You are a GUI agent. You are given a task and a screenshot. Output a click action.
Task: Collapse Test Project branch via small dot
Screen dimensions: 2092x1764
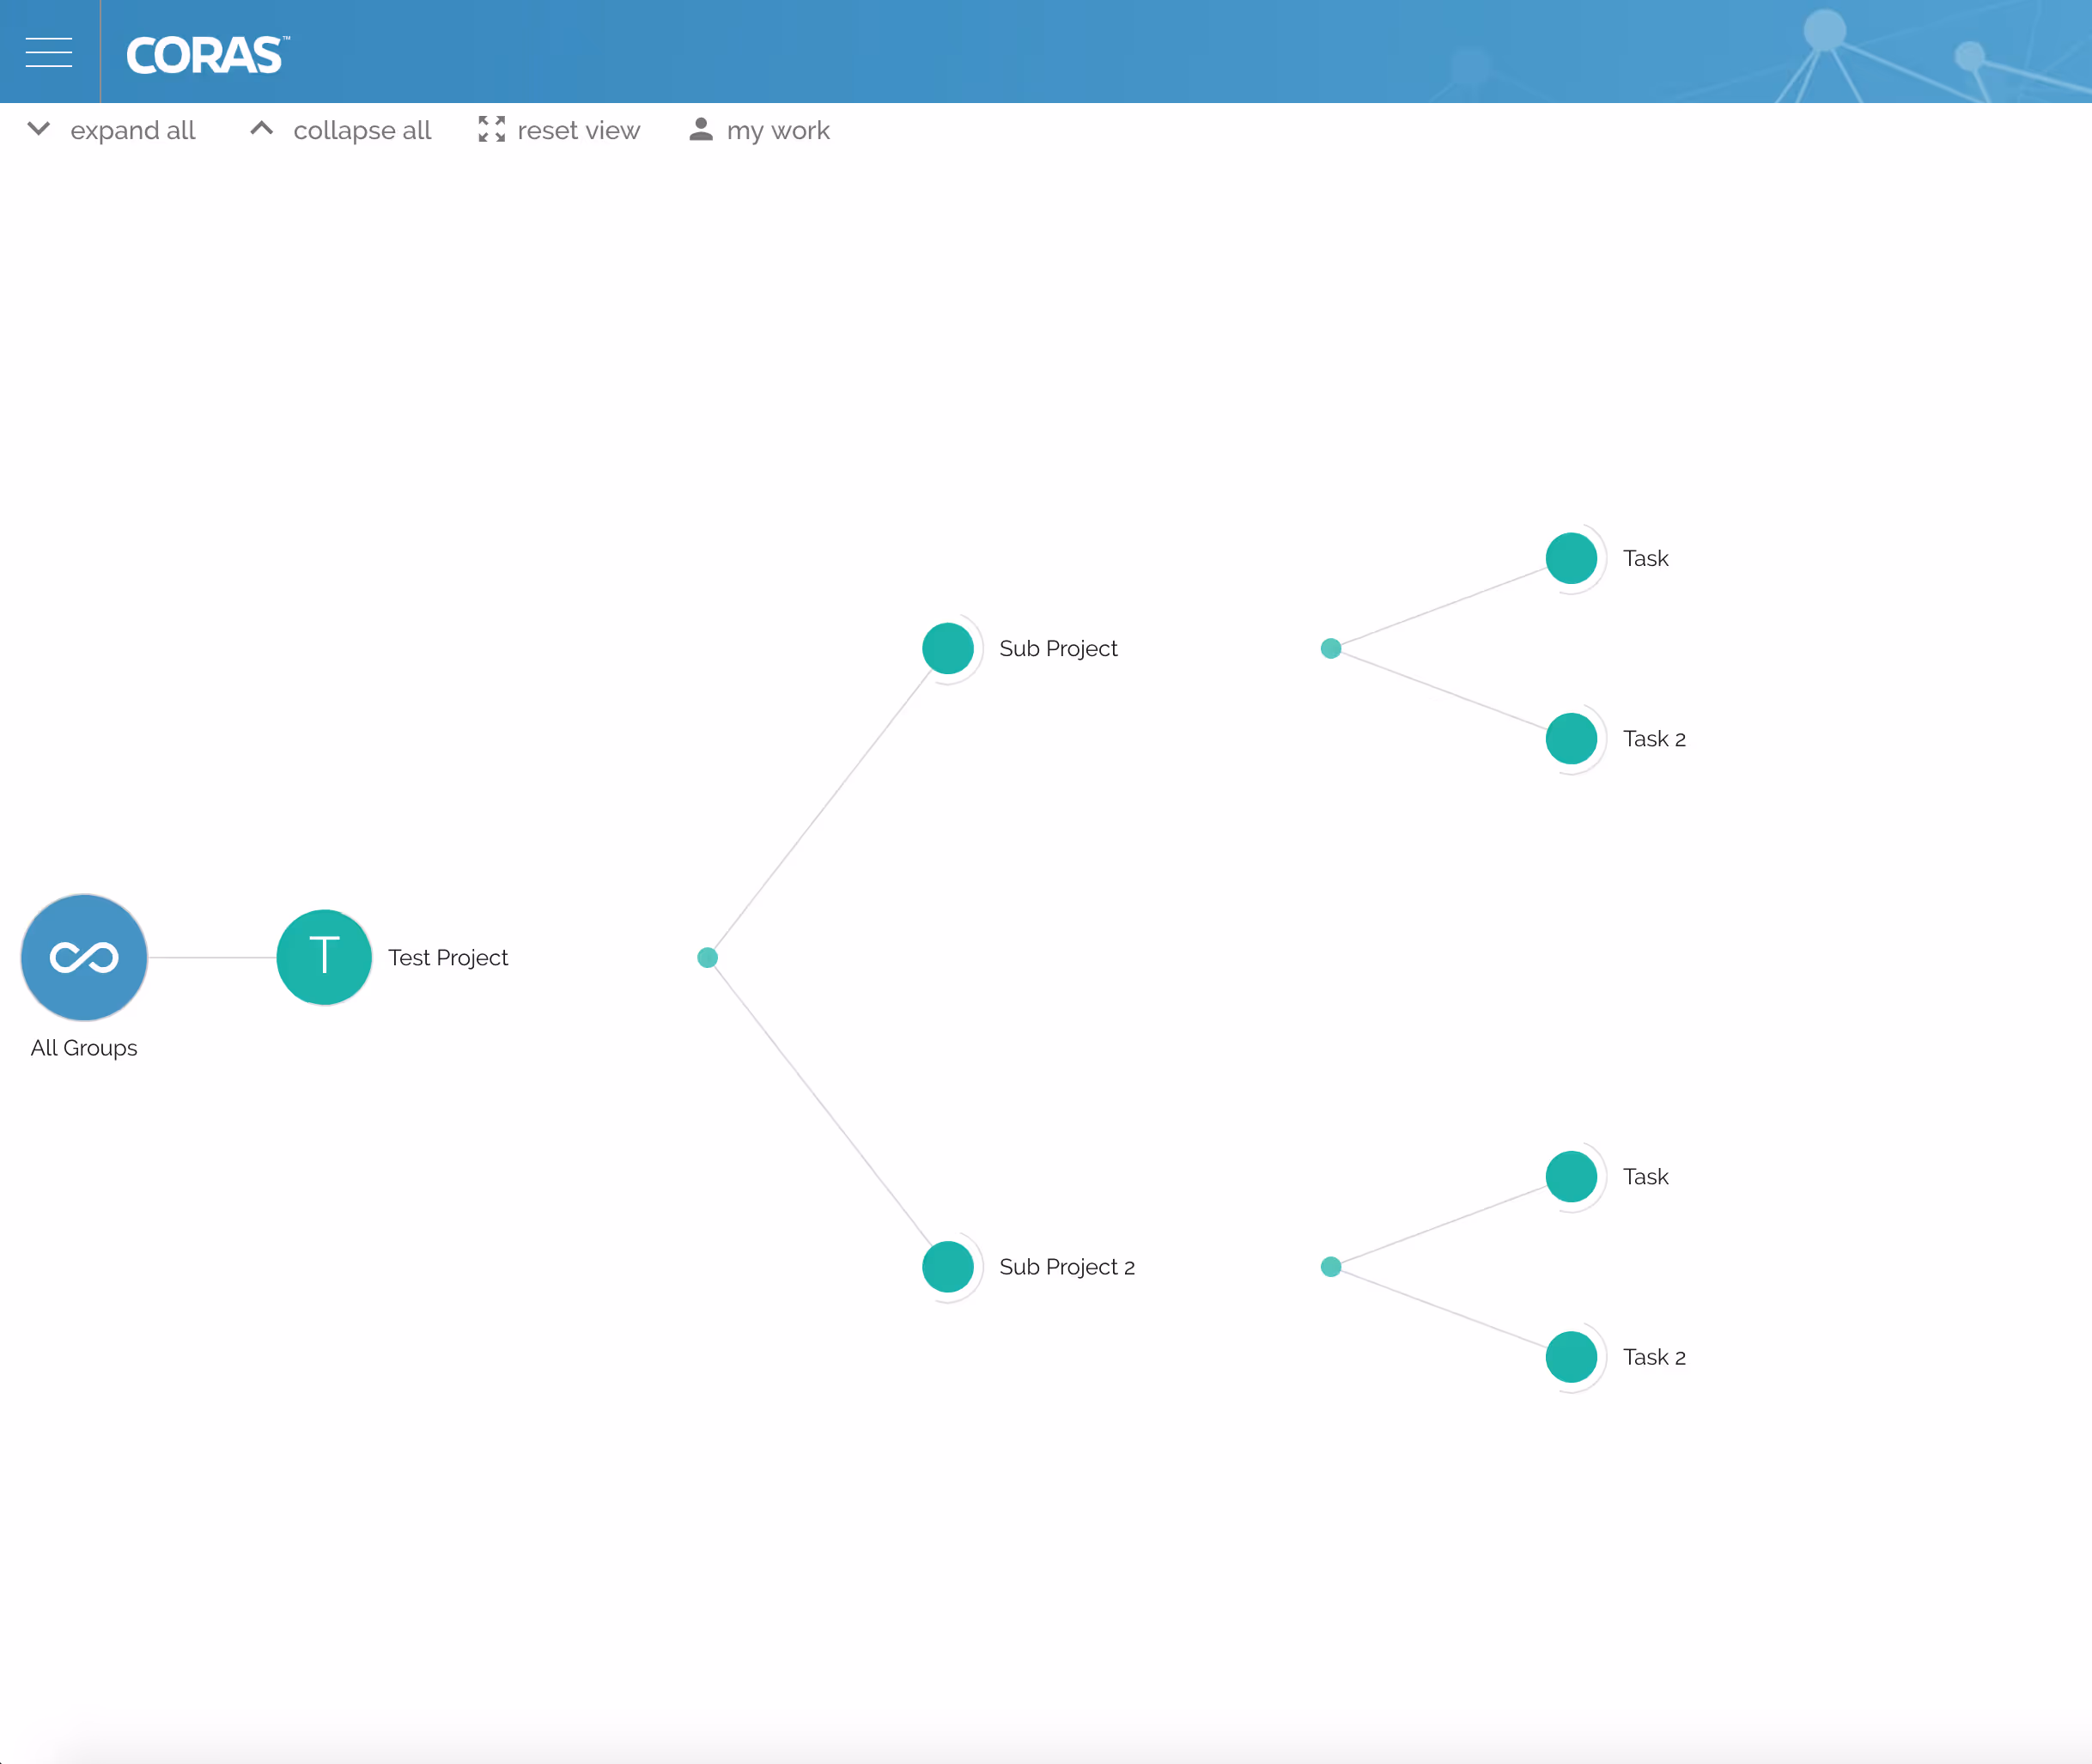(x=707, y=957)
